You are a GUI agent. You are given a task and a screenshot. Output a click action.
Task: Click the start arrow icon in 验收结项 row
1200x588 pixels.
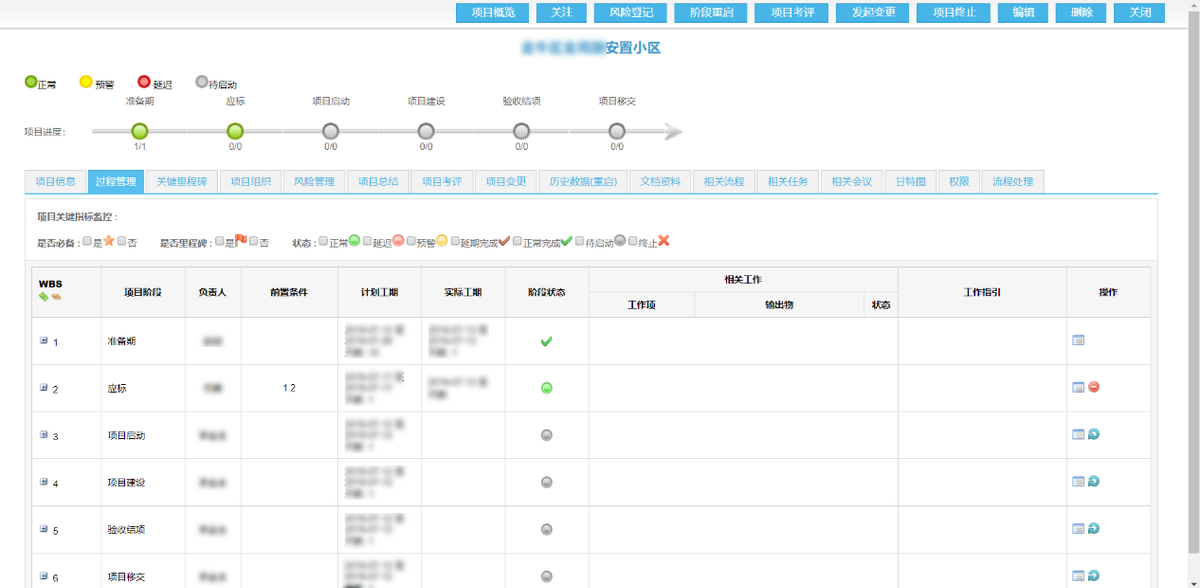tap(1094, 528)
